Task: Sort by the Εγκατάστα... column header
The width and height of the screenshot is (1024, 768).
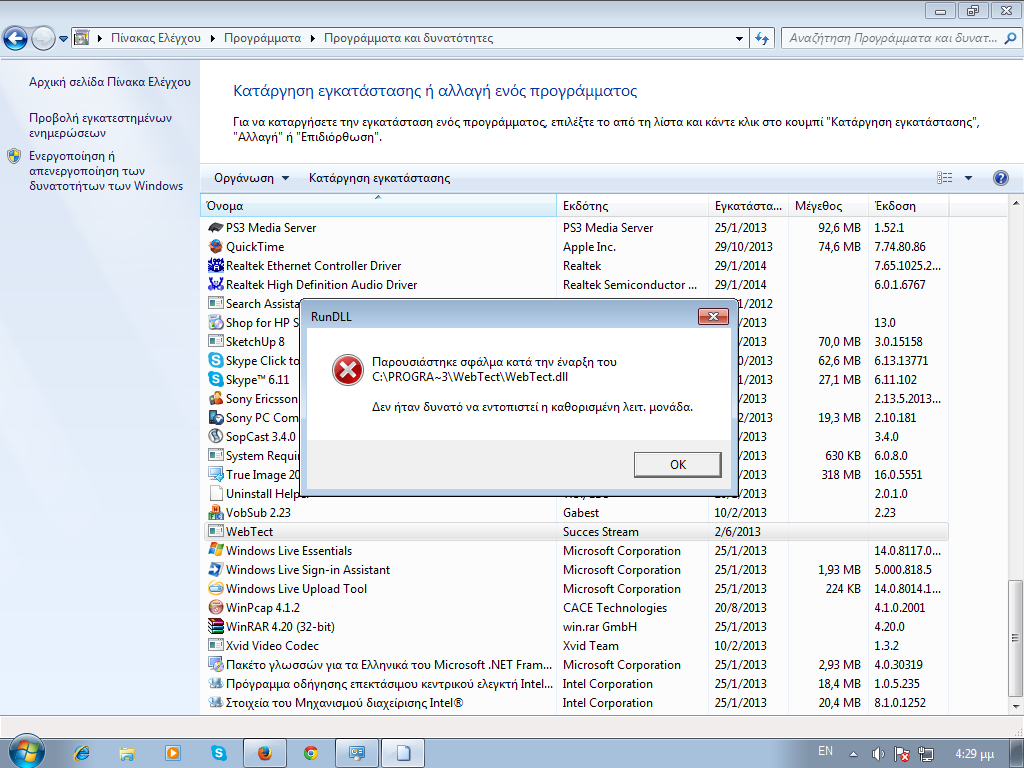Action: point(748,206)
